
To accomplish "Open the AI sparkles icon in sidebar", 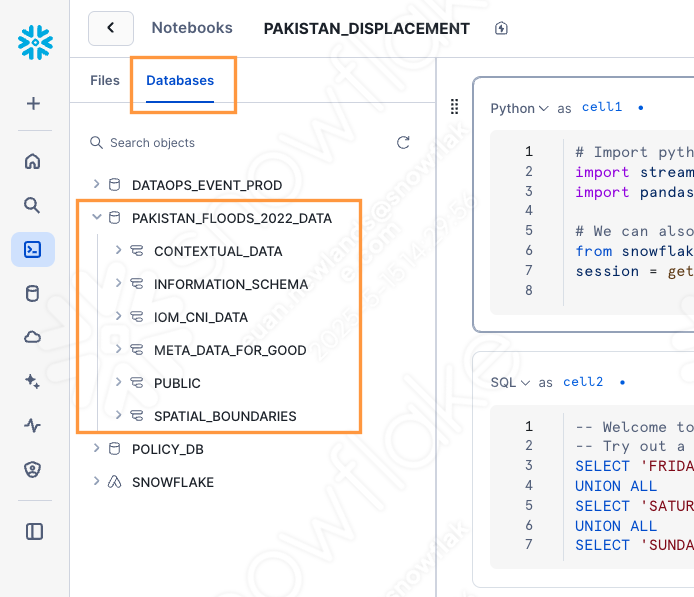I will click(32, 381).
